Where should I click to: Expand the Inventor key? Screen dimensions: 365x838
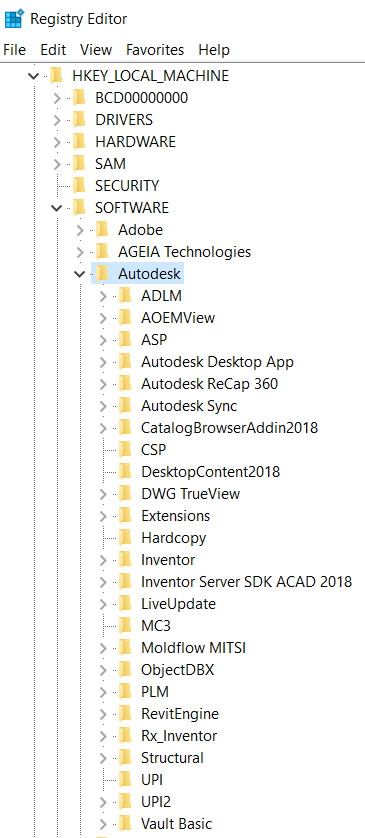(103, 560)
